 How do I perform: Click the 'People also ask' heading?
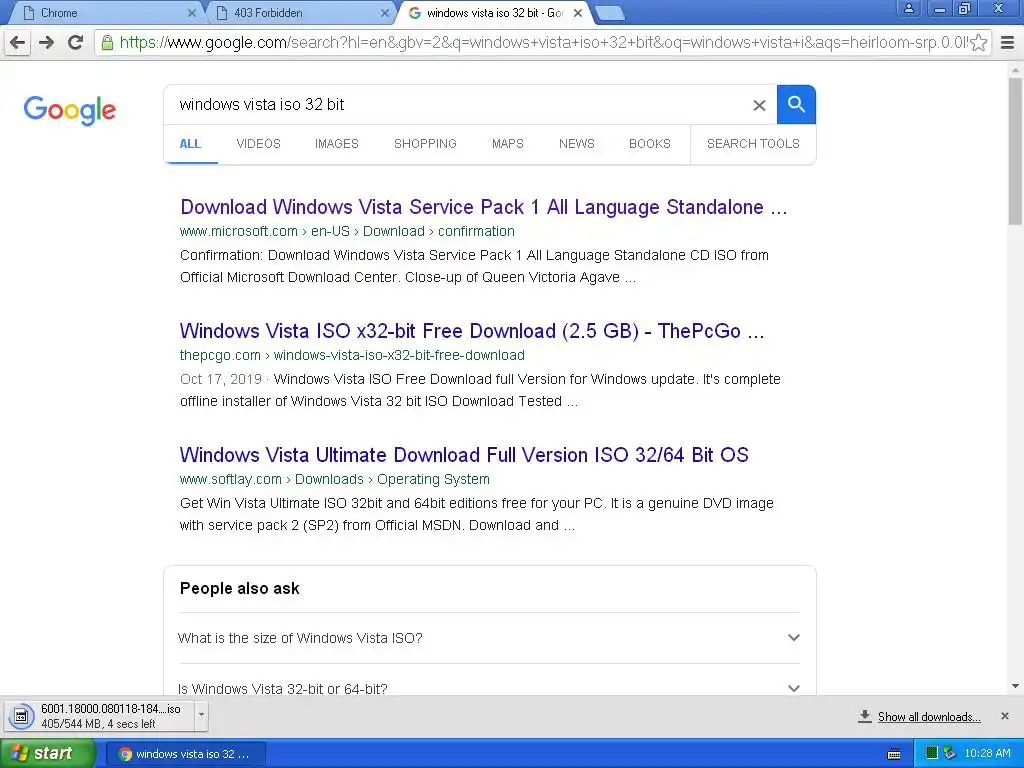(x=240, y=588)
